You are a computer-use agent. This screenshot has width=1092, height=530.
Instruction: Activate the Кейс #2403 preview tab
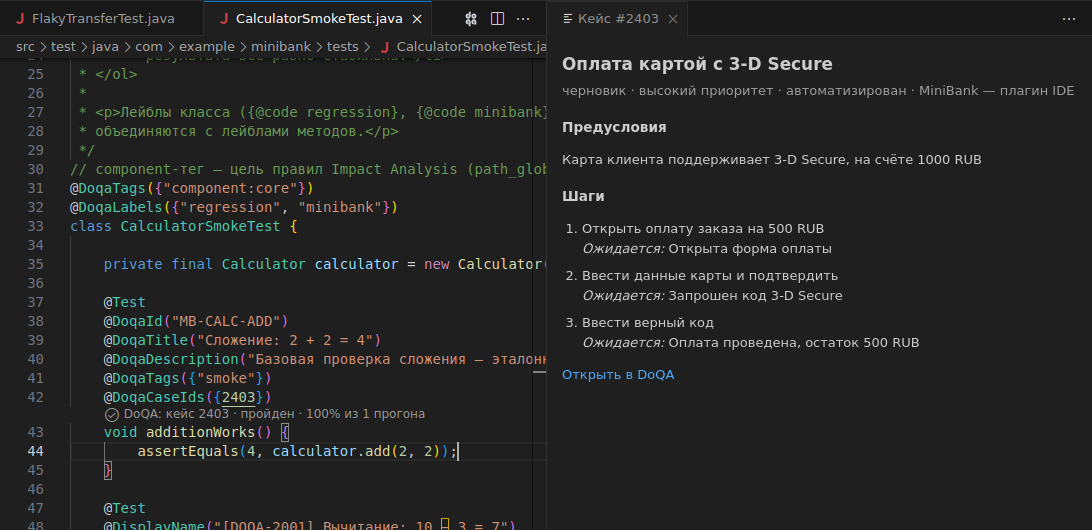(617, 19)
